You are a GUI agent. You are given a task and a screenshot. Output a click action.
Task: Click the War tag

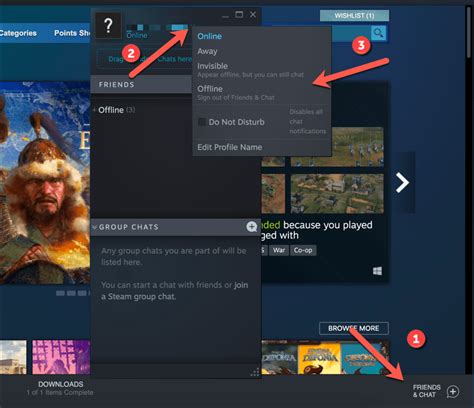[279, 250]
